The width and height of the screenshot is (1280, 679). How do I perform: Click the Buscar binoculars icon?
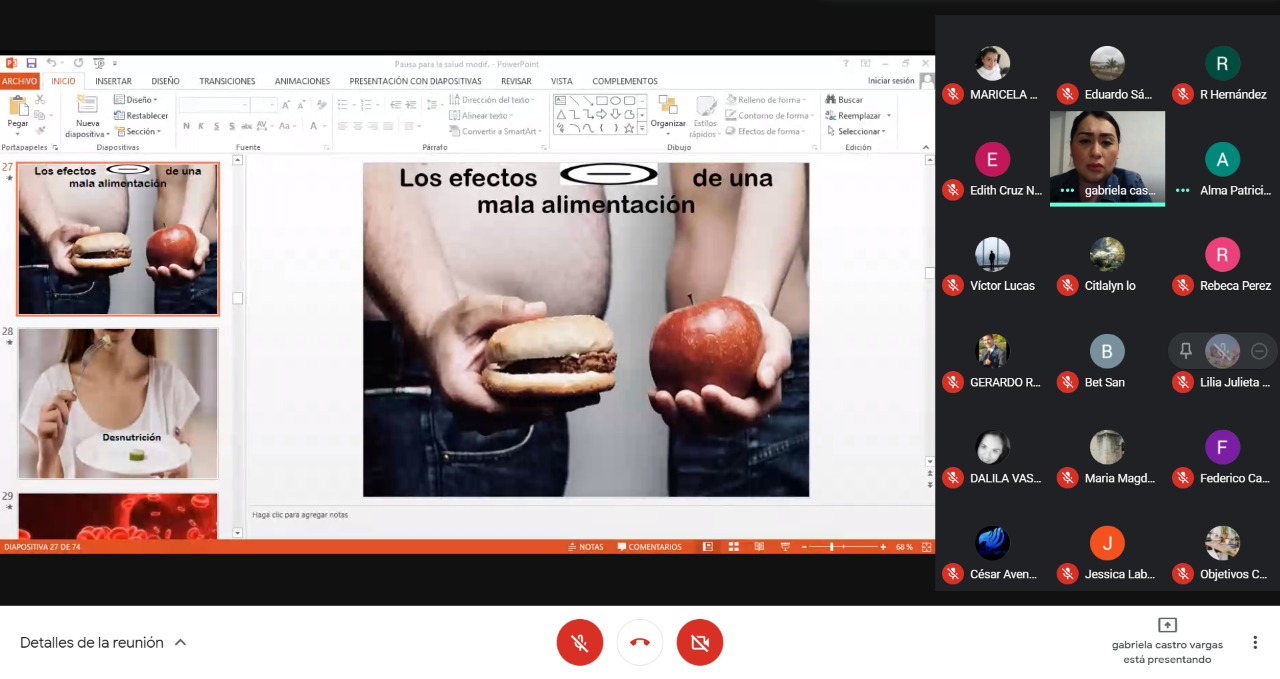click(x=831, y=100)
